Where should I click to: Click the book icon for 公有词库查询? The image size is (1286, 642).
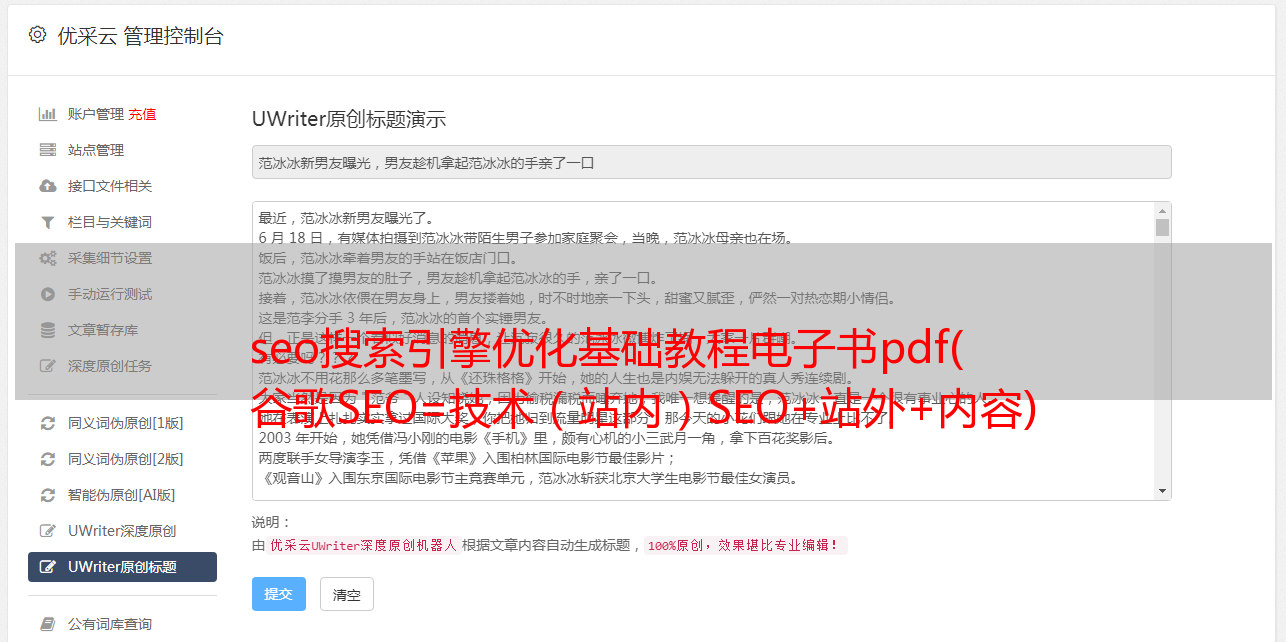tap(47, 624)
